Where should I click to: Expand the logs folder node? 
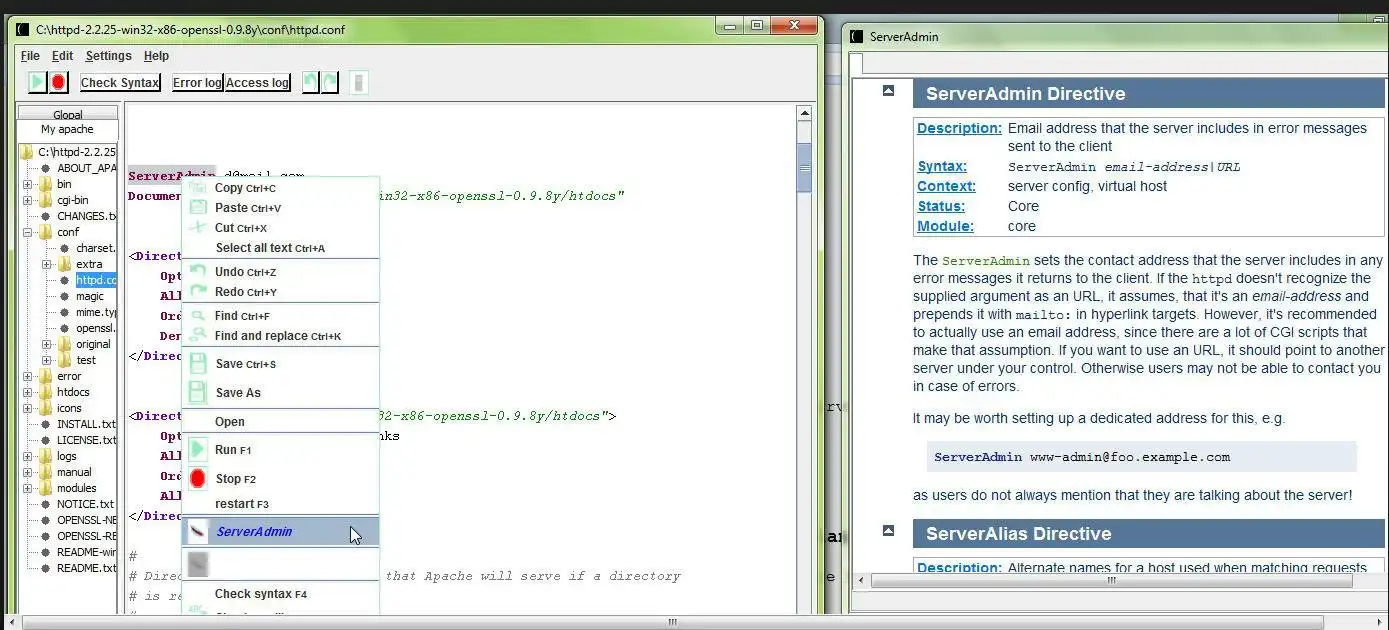[x=28, y=456]
